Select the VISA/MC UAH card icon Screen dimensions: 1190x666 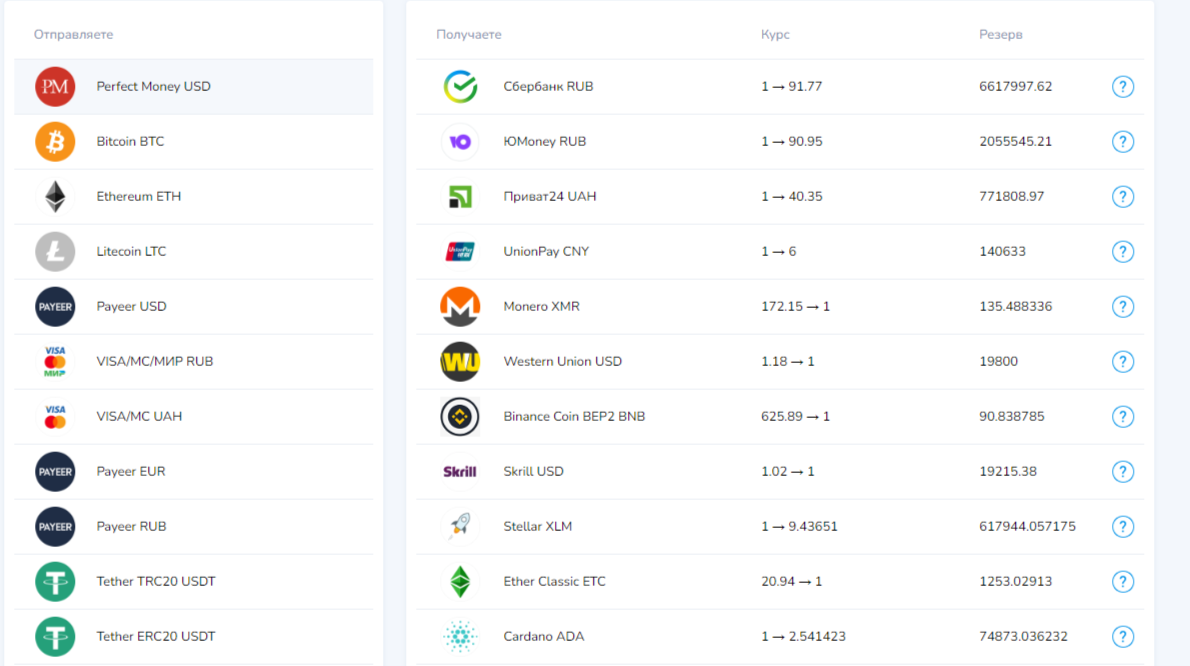pyautogui.click(x=55, y=416)
